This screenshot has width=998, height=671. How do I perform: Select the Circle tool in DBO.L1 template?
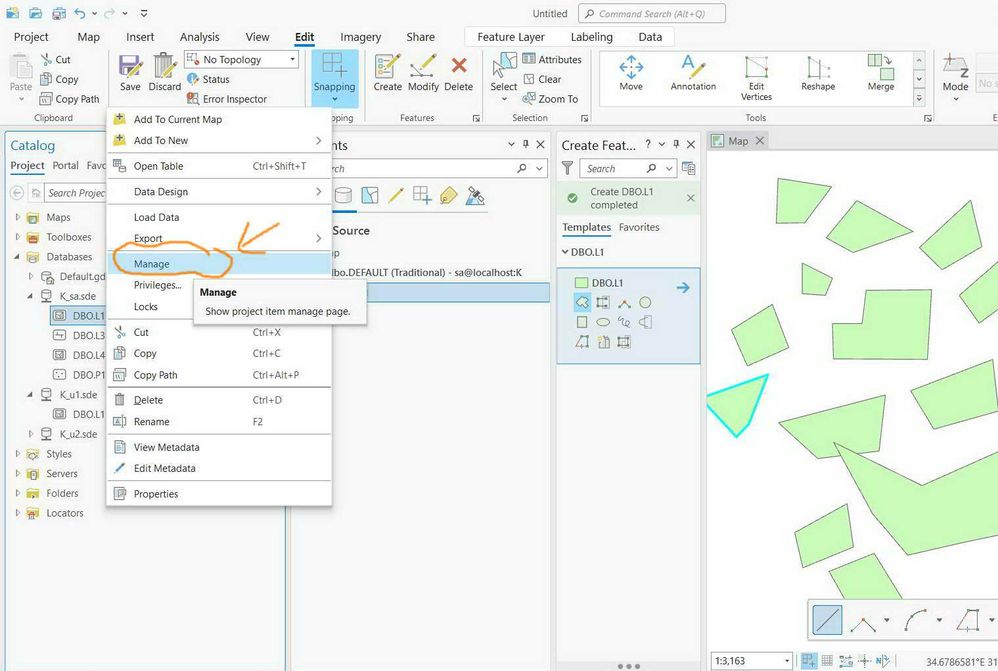click(645, 302)
